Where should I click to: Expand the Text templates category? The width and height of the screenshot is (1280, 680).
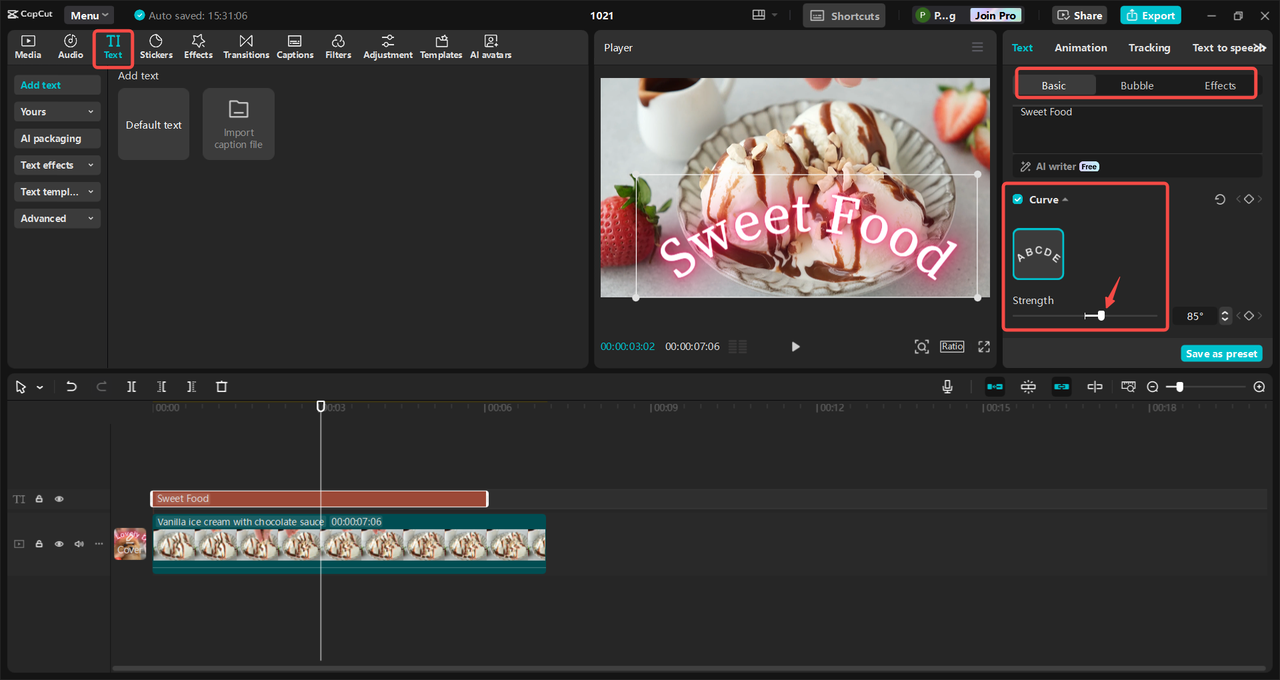(x=57, y=192)
